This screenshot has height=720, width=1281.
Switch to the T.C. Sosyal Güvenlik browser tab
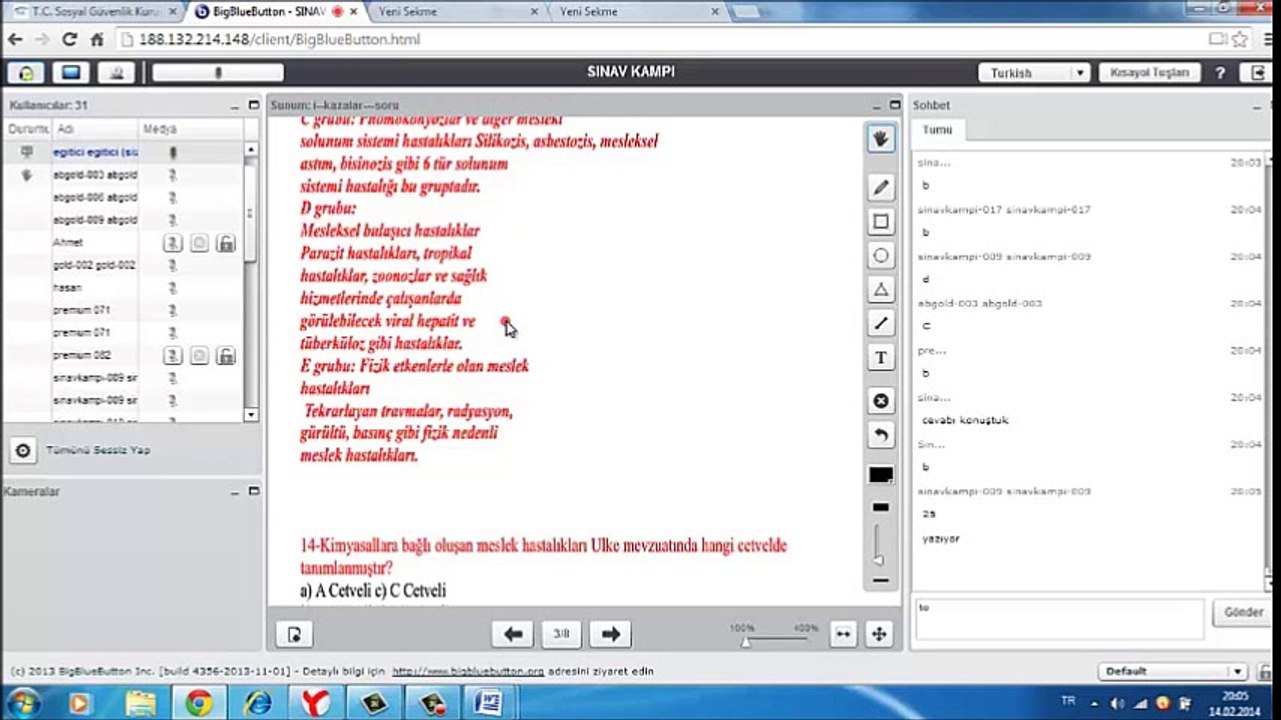click(x=98, y=12)
